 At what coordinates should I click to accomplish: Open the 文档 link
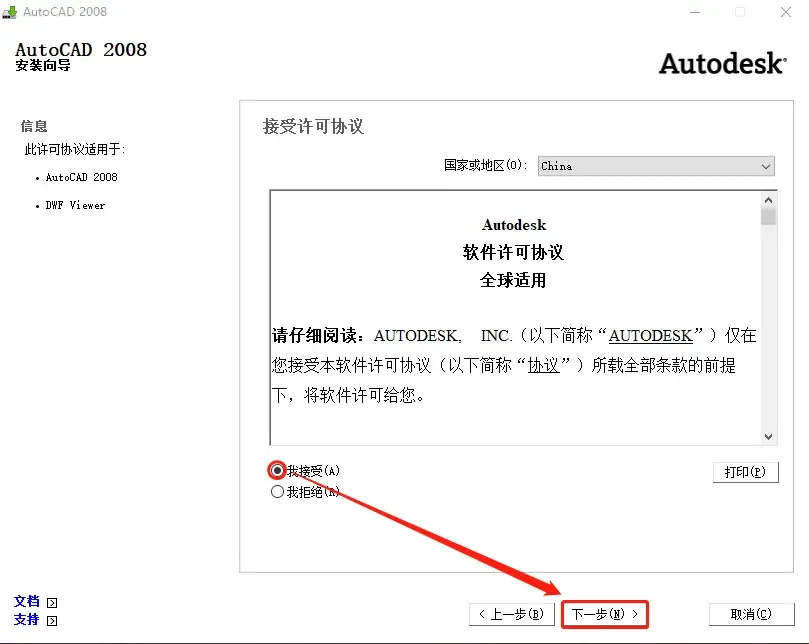pyautogui.click(x=27, y=601)
